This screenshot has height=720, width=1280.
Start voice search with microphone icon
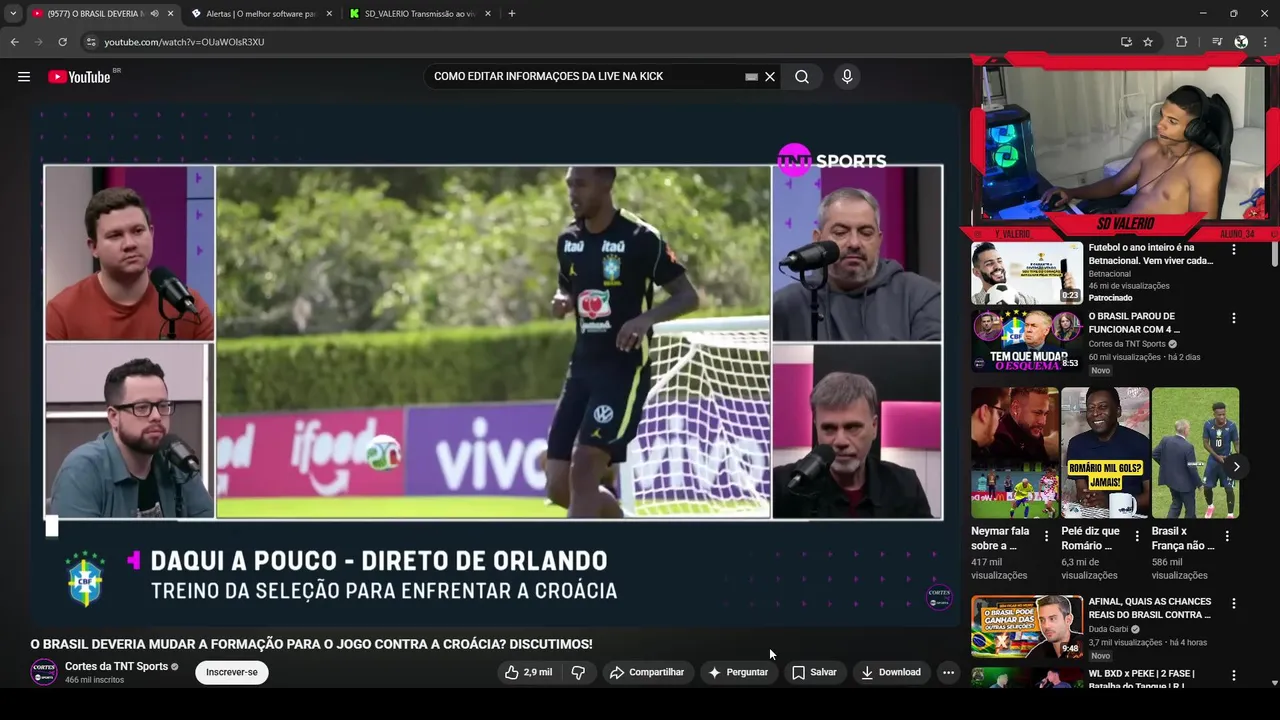pos(847,76)
